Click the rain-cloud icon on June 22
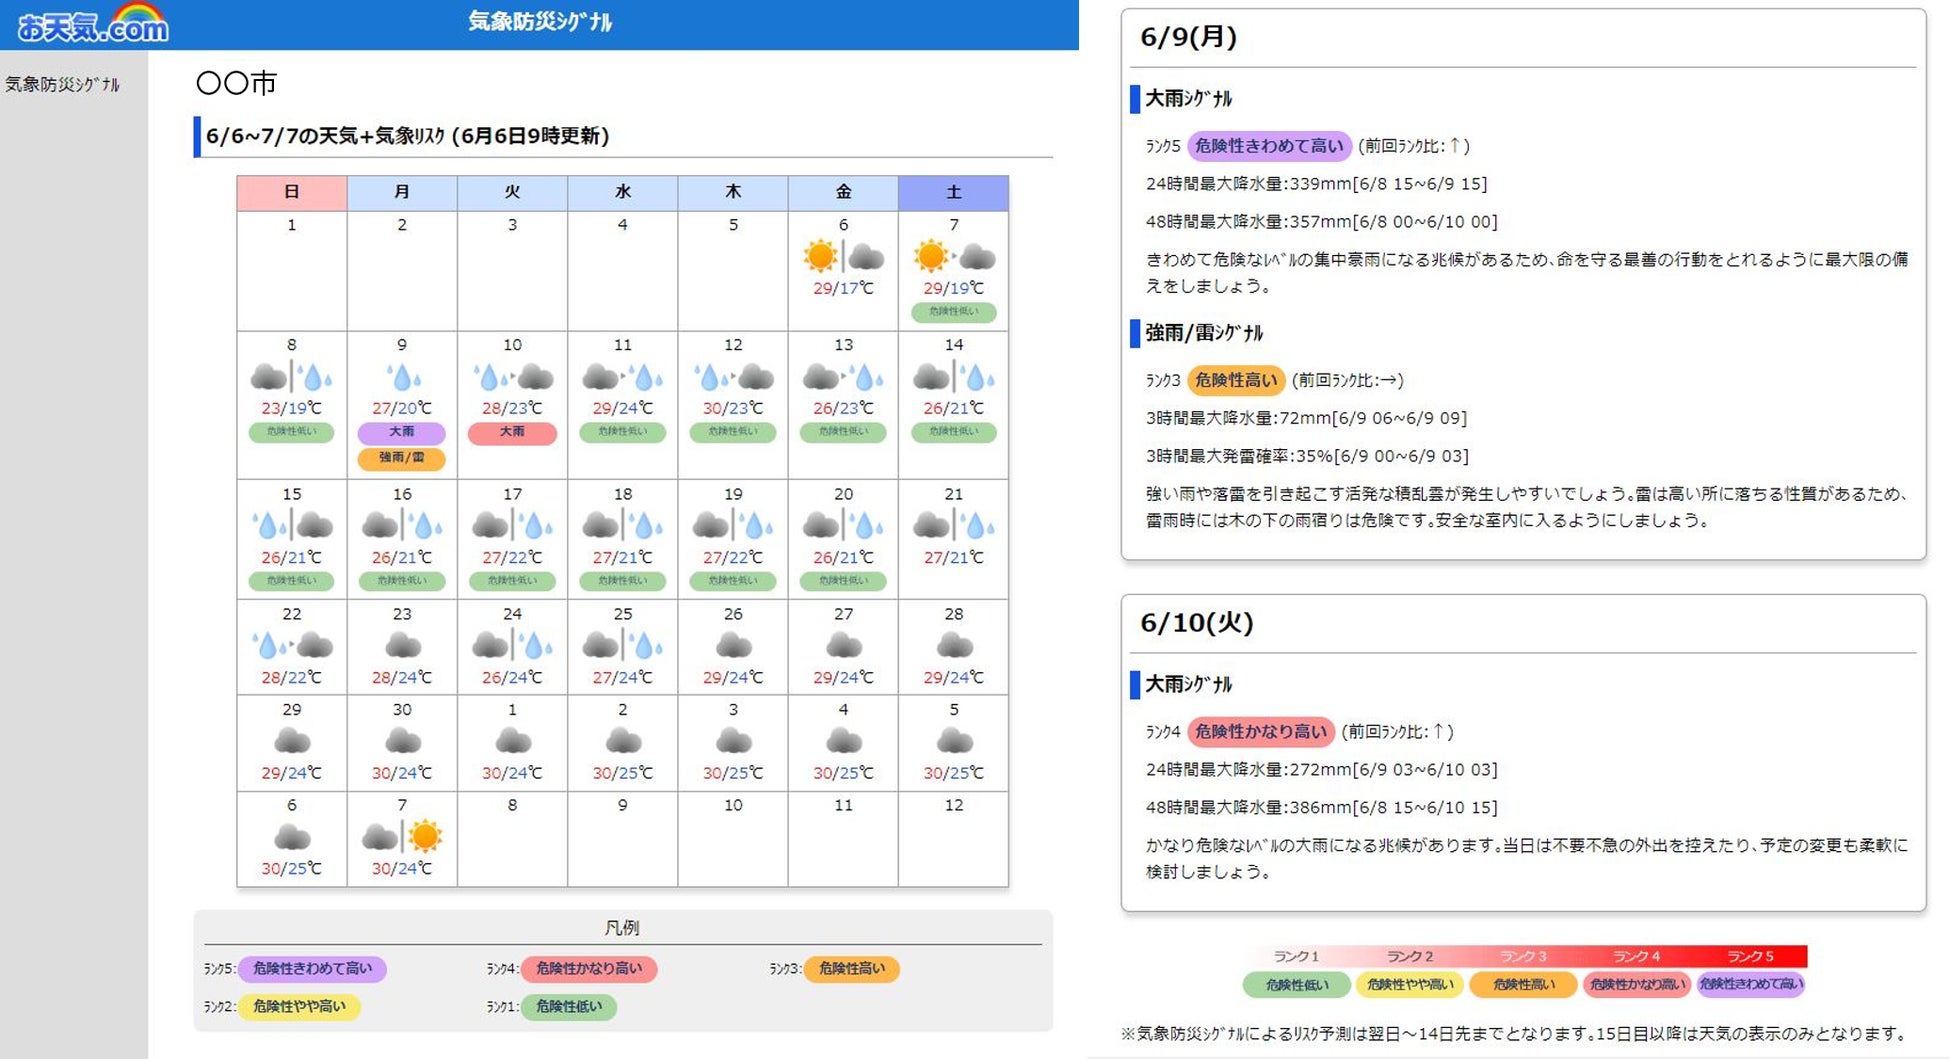This screenshot has width=1950, height=1059. [x=291, y=645]
